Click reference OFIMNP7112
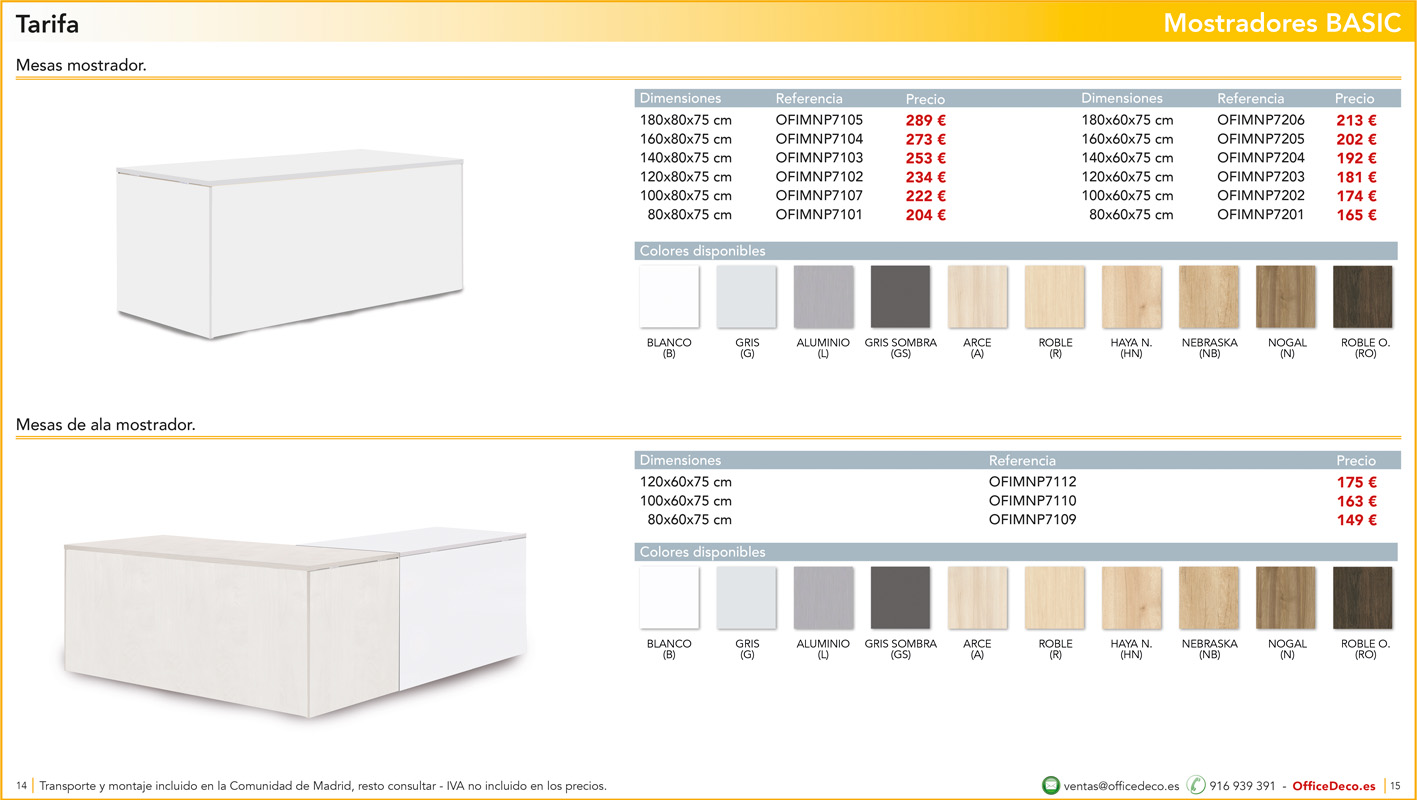Viewport: 1417px width, 800px height. (1033, 482)
